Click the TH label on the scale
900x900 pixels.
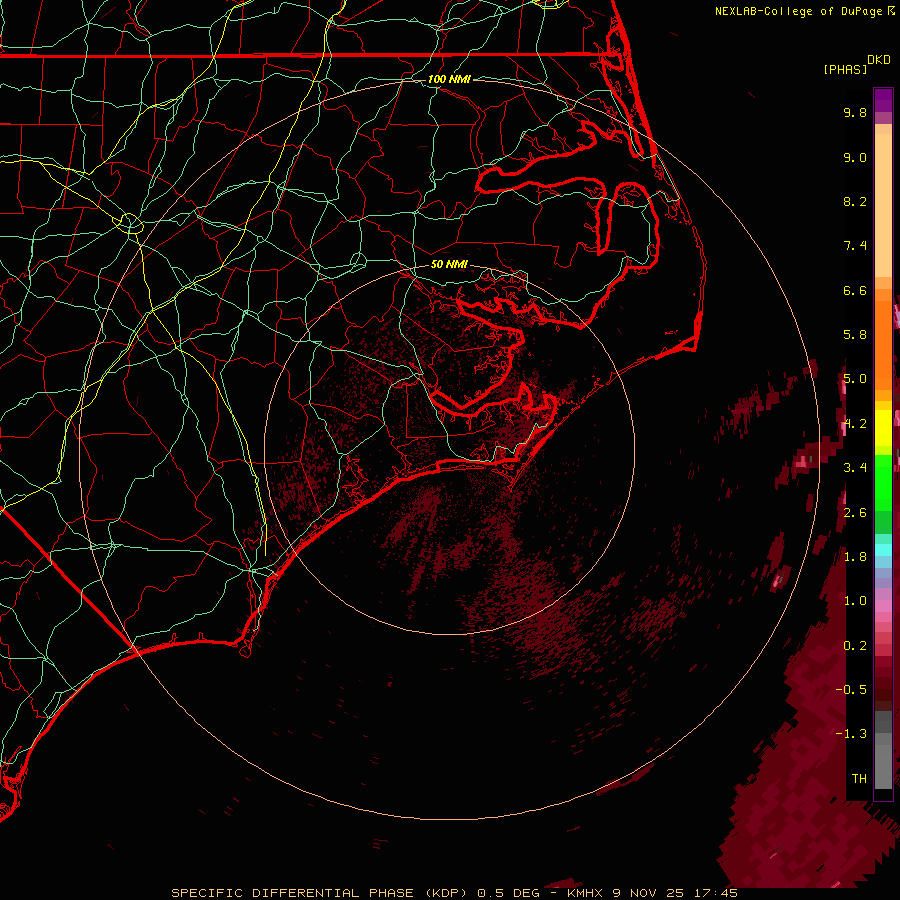coord(859,779)
